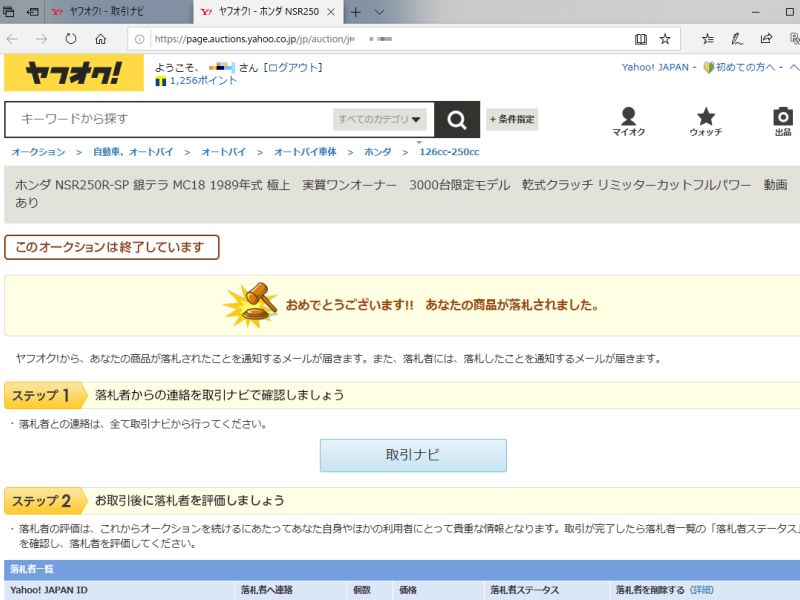The image size is (800, 600).
Task: Expand すべてのカテゴリ category dropdown
Action: click(381, 119)
